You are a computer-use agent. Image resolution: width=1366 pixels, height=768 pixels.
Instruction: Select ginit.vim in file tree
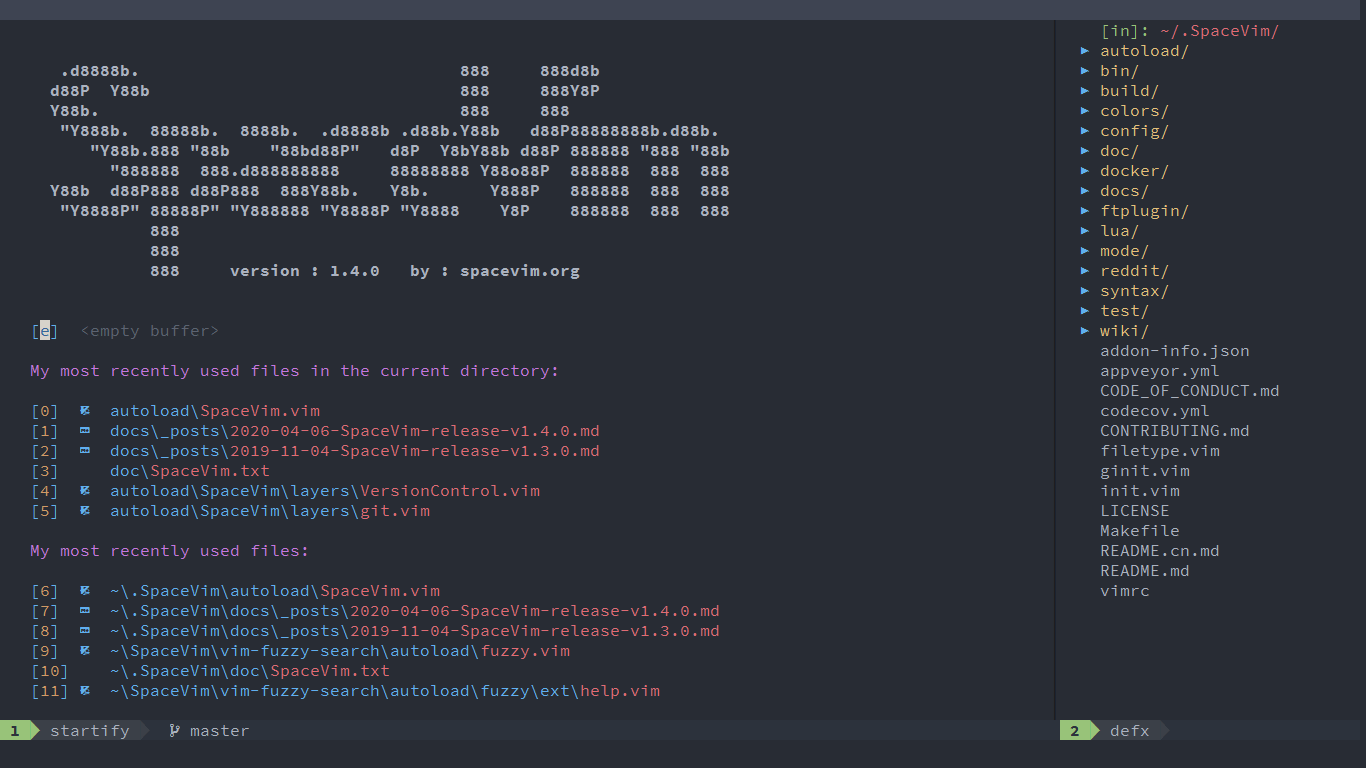click(1144, 470)
